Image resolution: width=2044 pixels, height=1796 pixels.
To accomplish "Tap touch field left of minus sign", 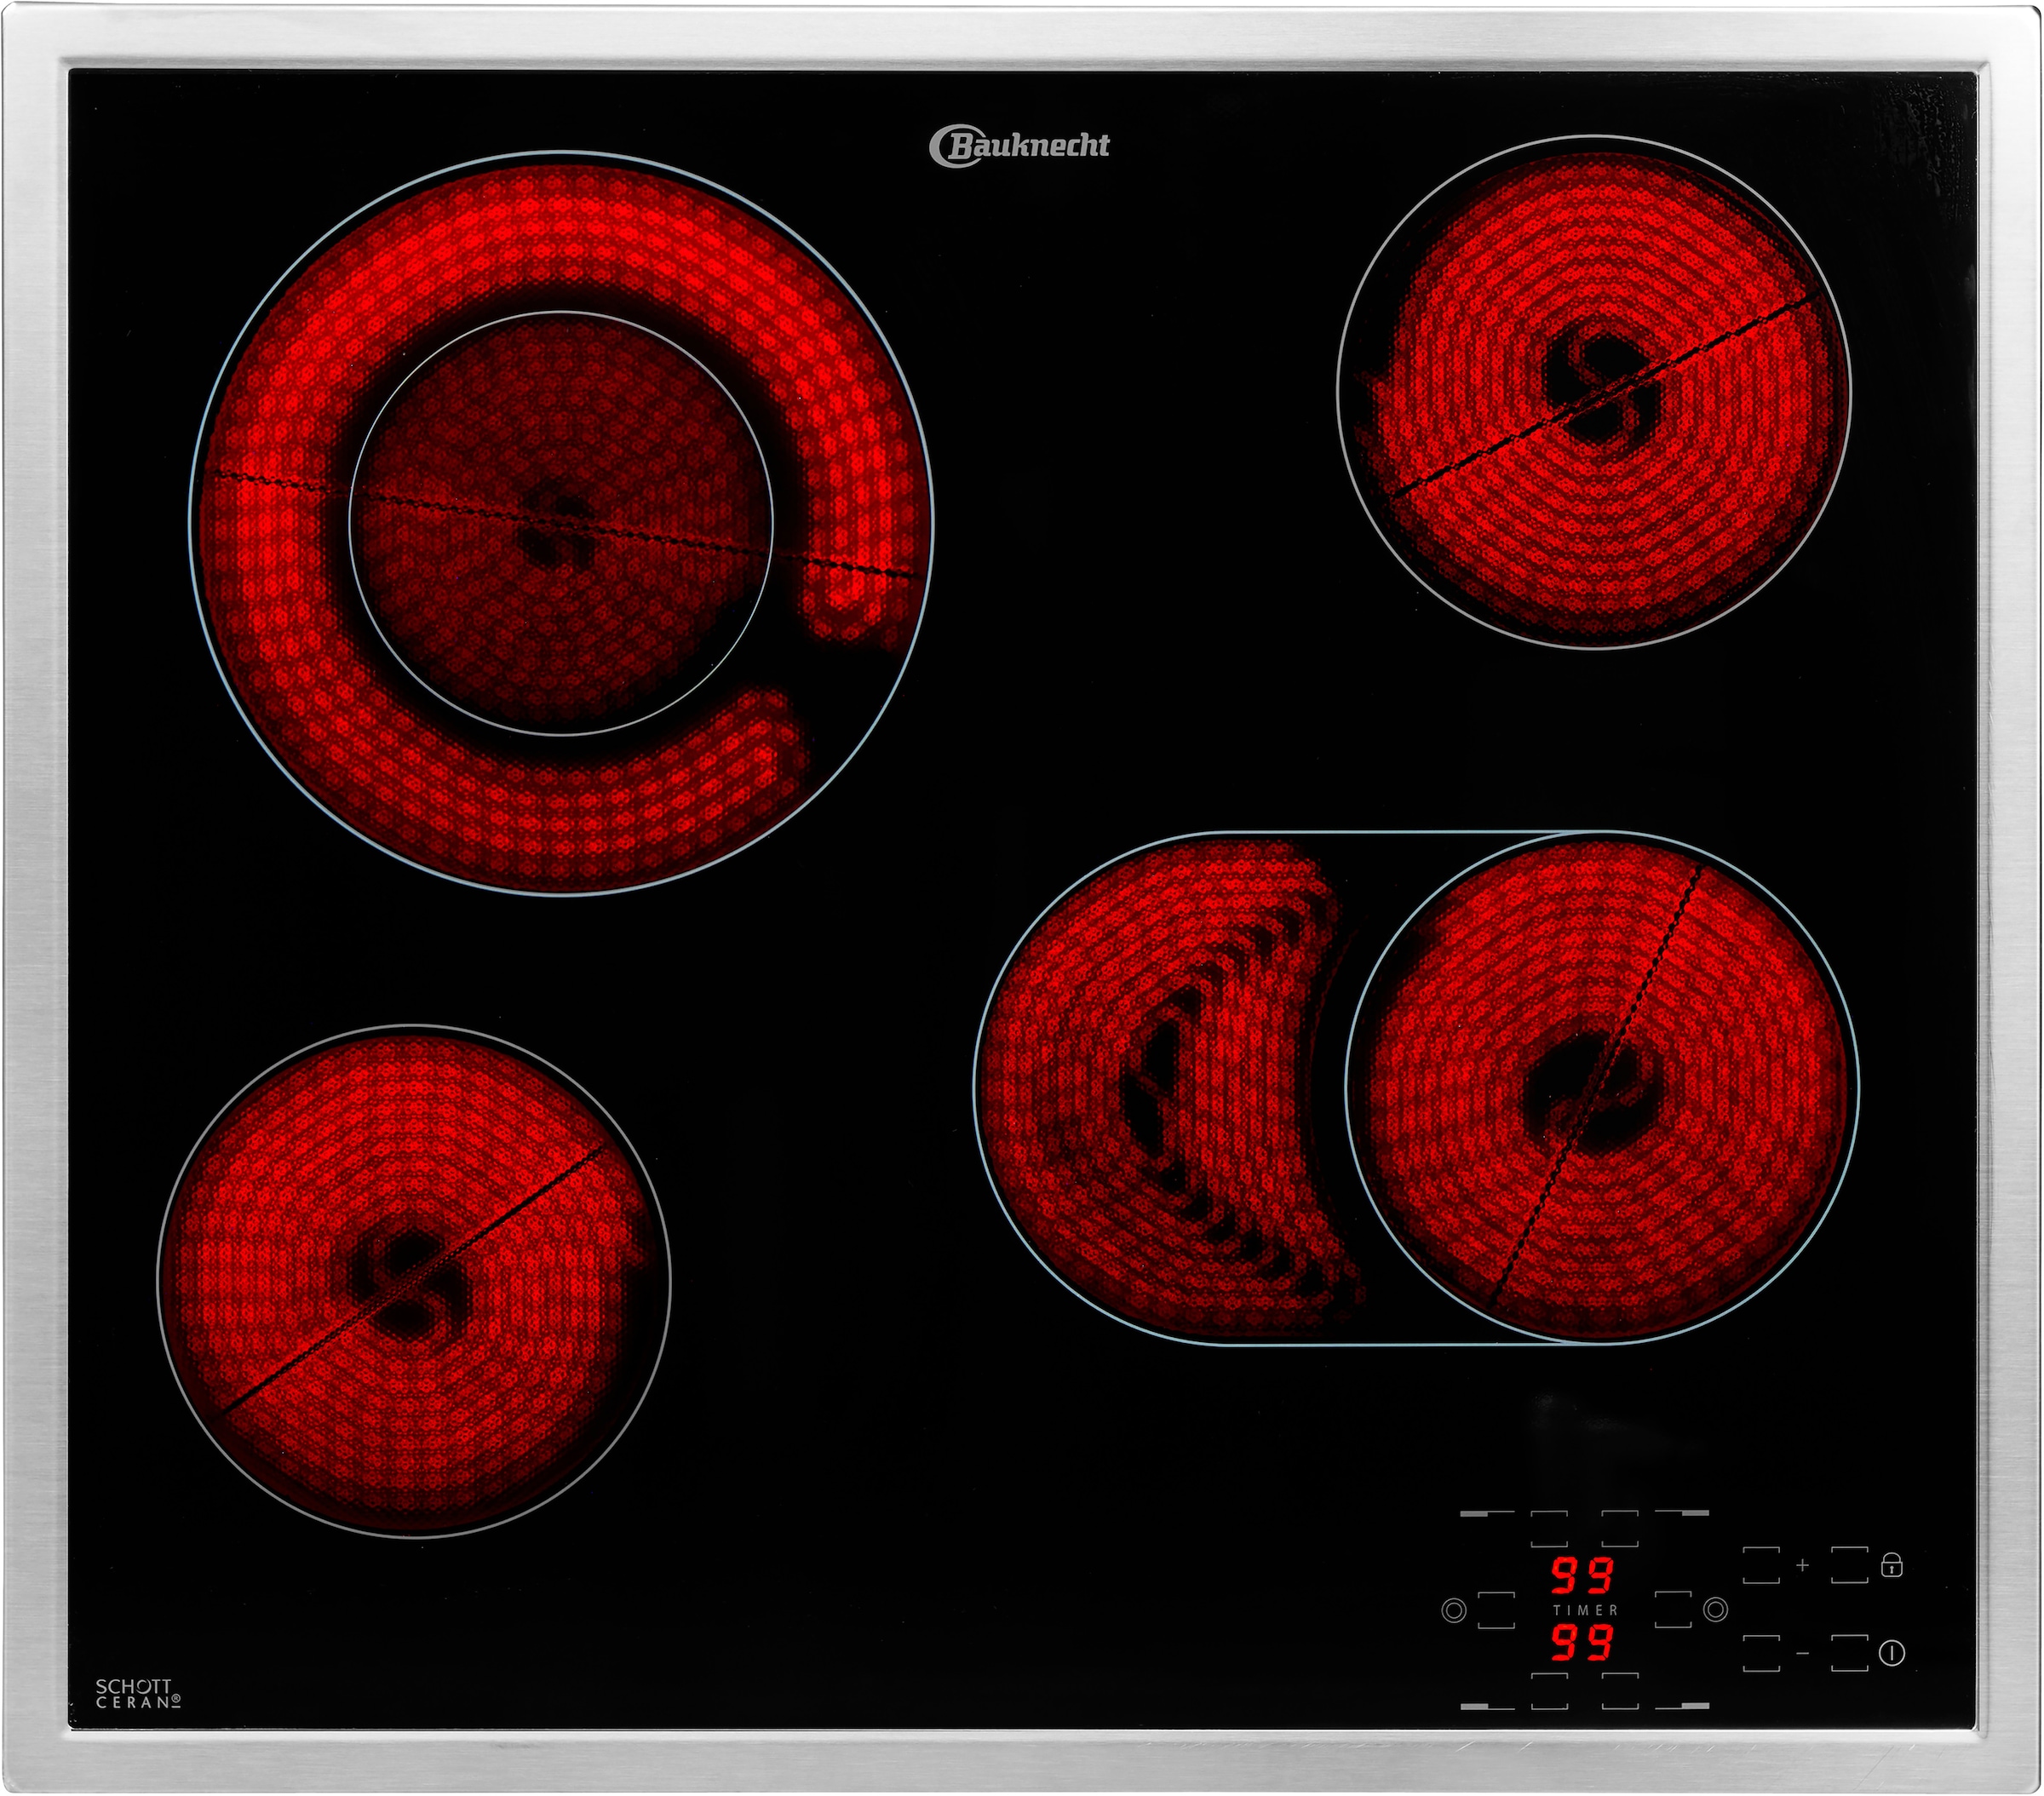I will click(x=1761, y=1653).
